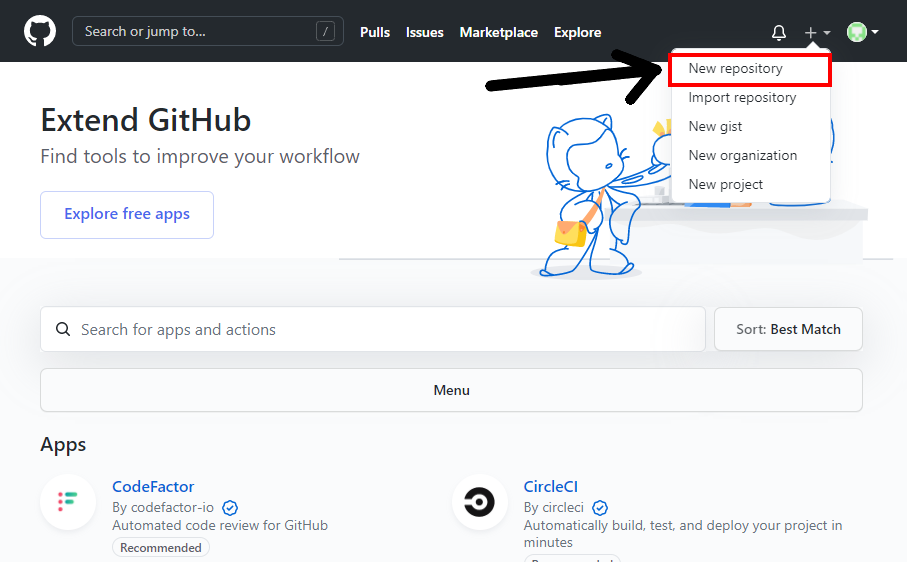Click the Explore free apps button
Viewport: 907px width, 562px height.
coord(127,215)
